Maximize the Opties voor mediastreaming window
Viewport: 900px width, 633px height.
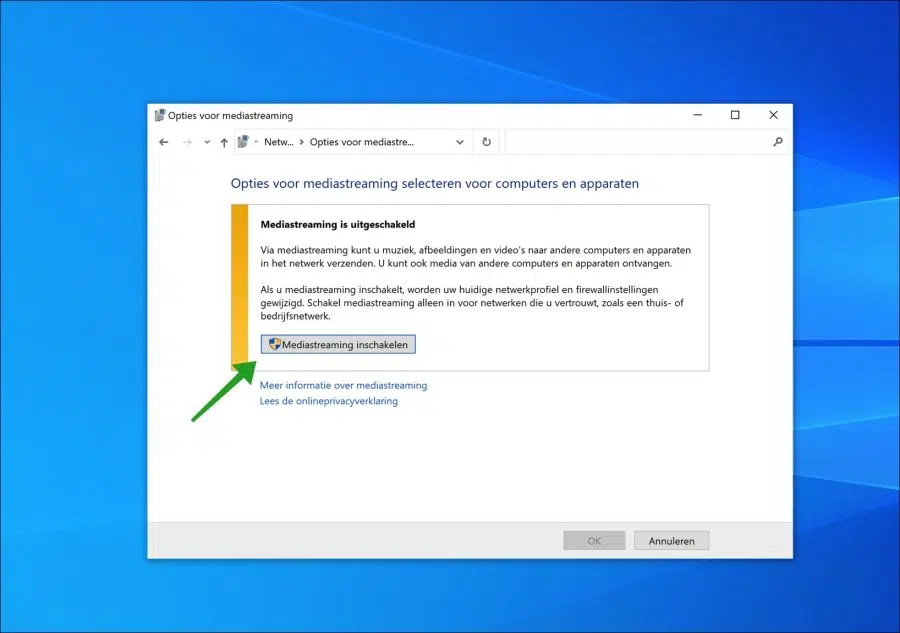tap(735, 115)
